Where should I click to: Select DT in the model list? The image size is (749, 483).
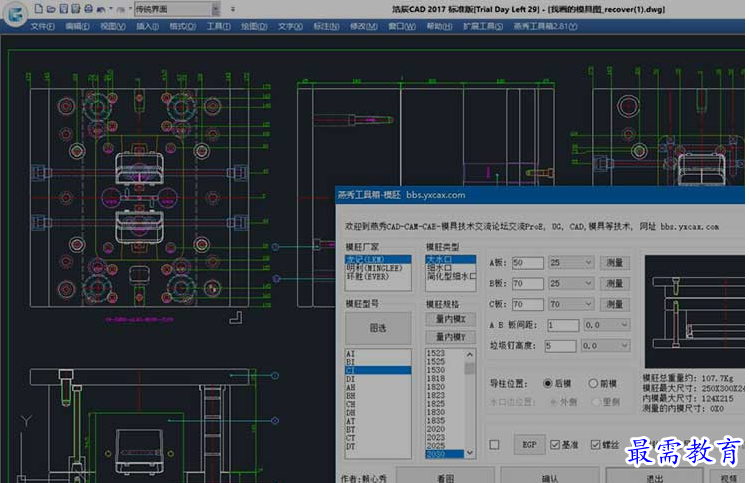[378, 447]
